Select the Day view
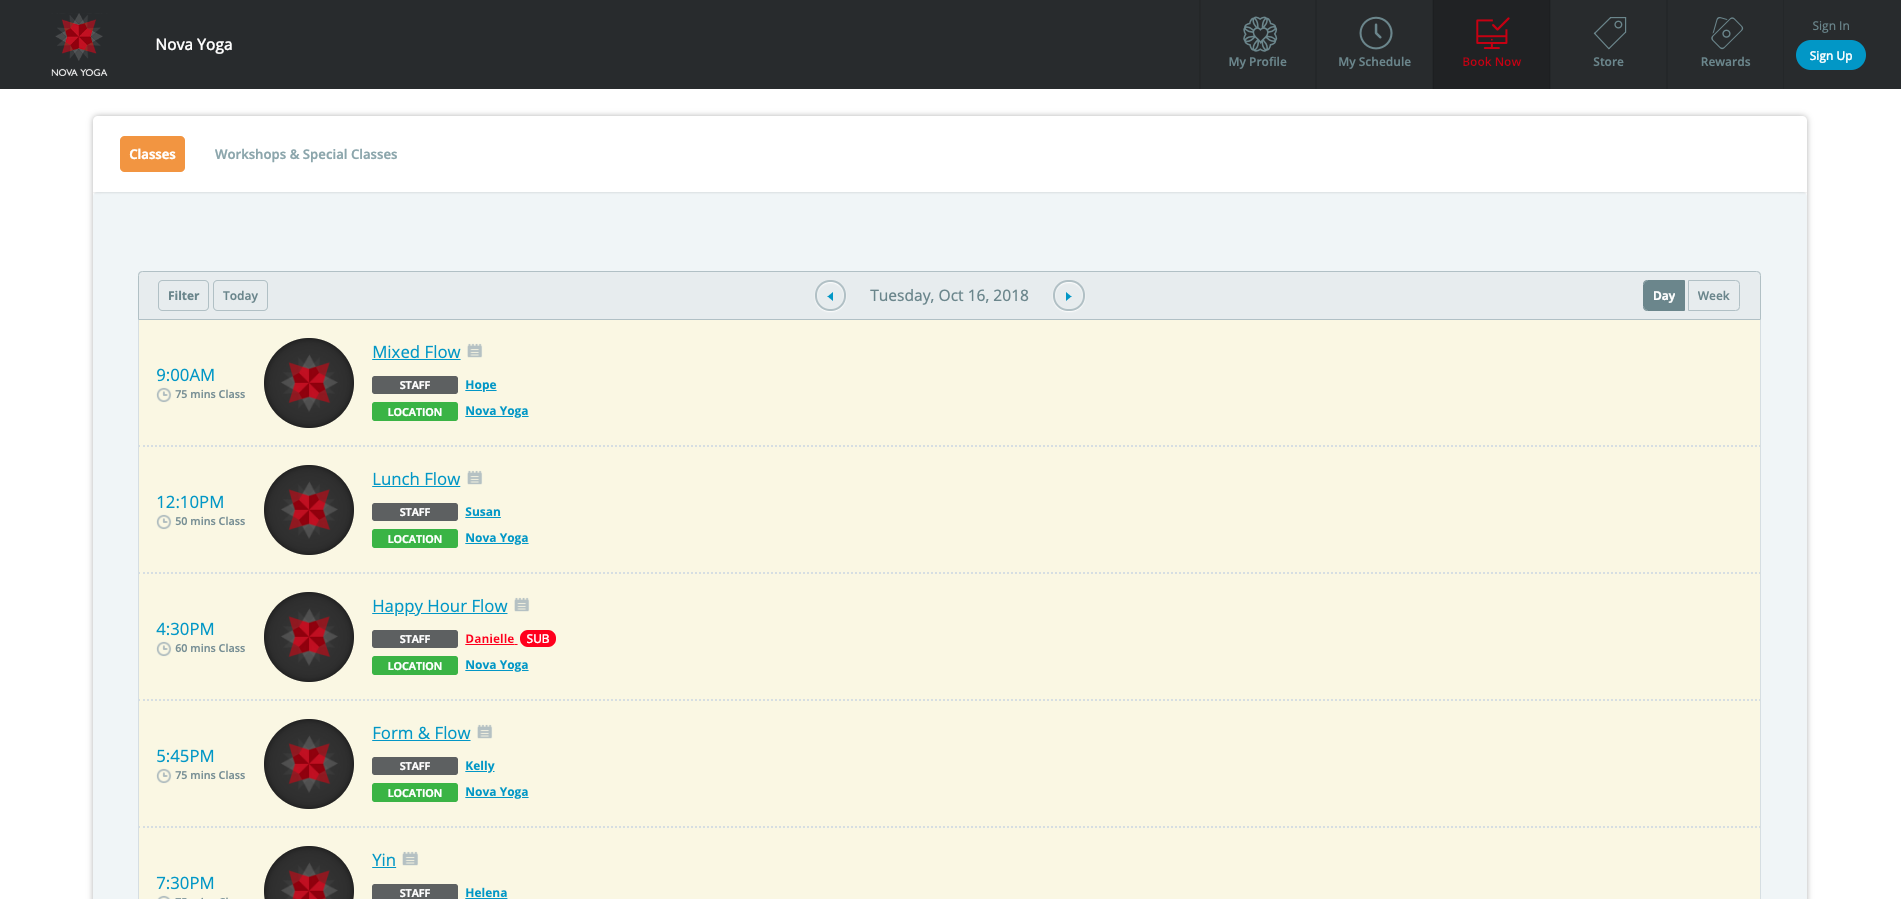The image size is (1901, 899). [1664, 296]
